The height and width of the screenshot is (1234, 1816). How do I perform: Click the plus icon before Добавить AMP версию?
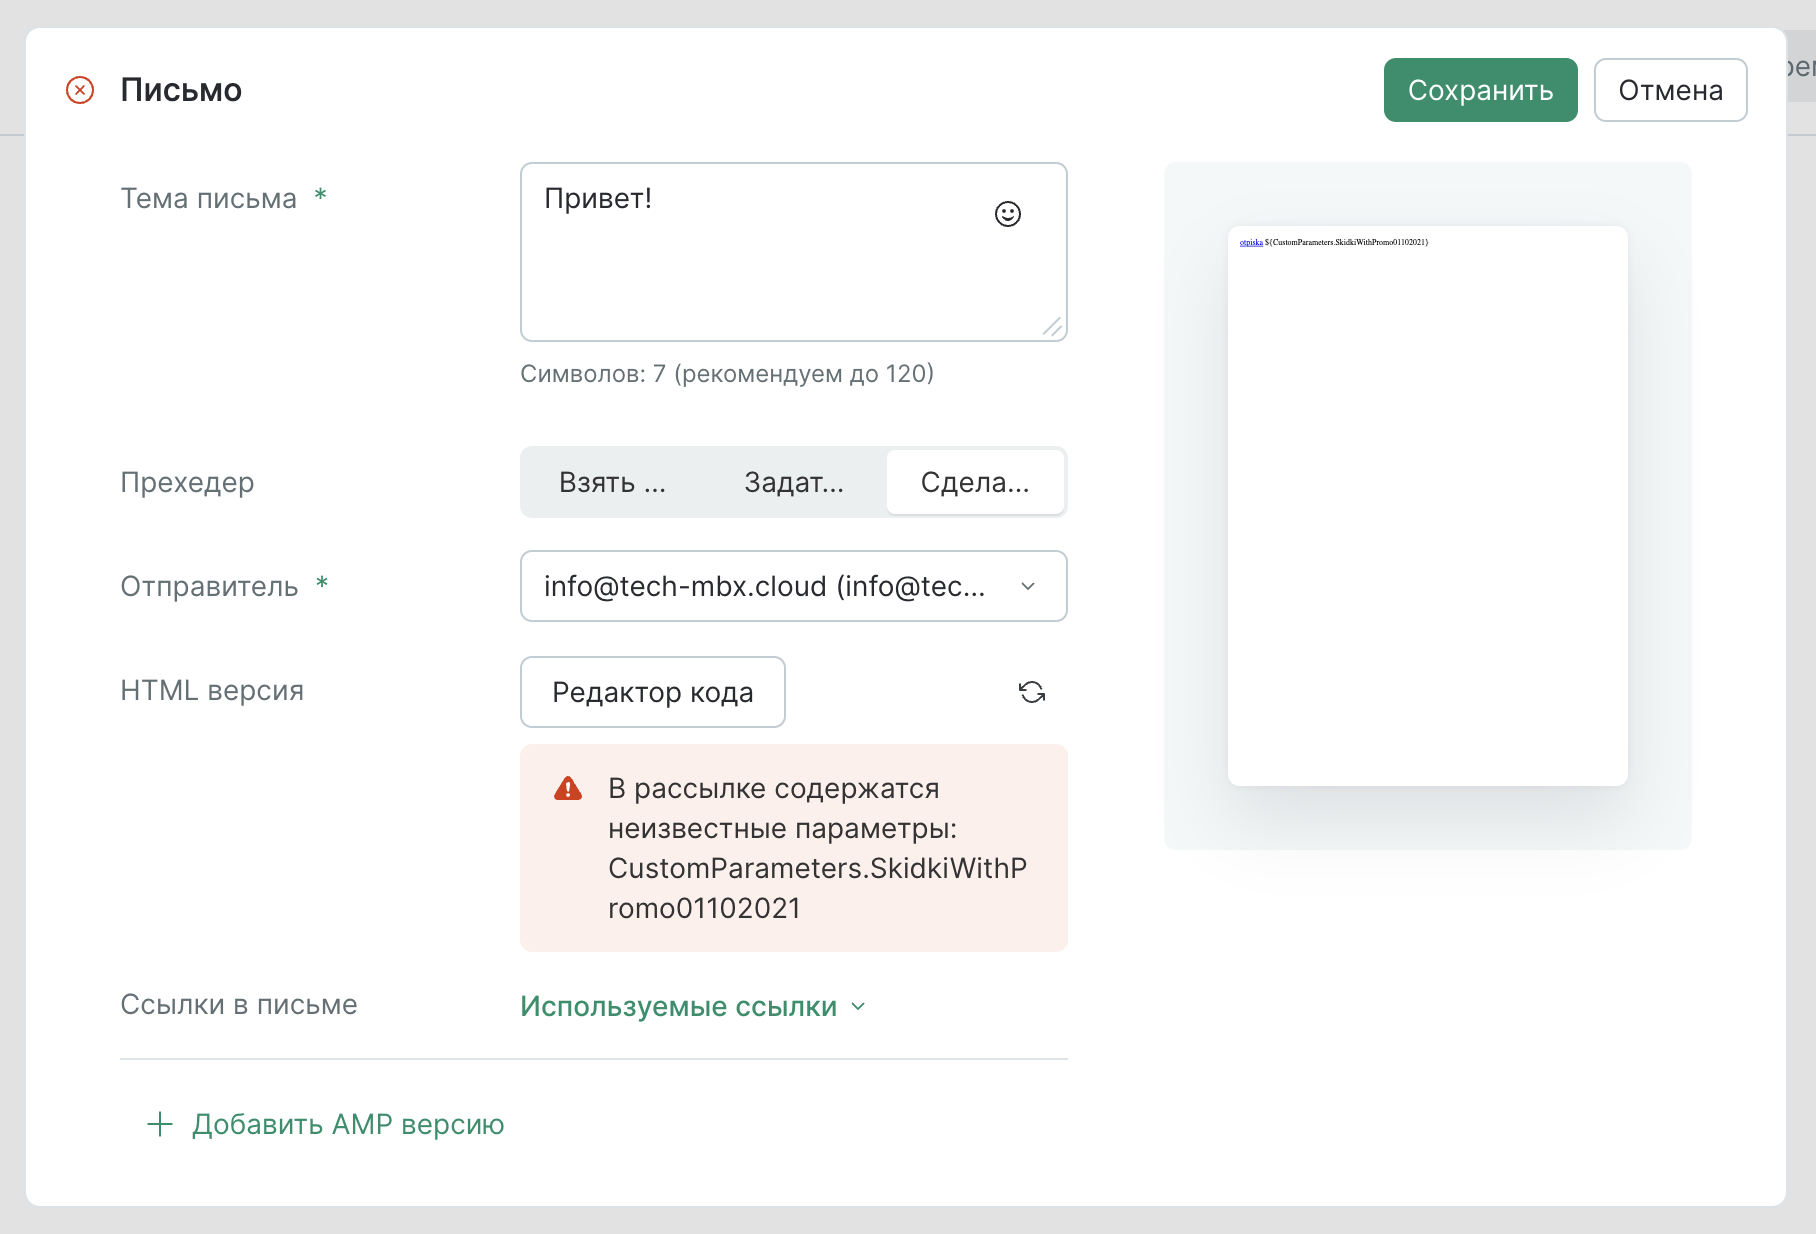pyautogui.click(x=160, y=1124)
